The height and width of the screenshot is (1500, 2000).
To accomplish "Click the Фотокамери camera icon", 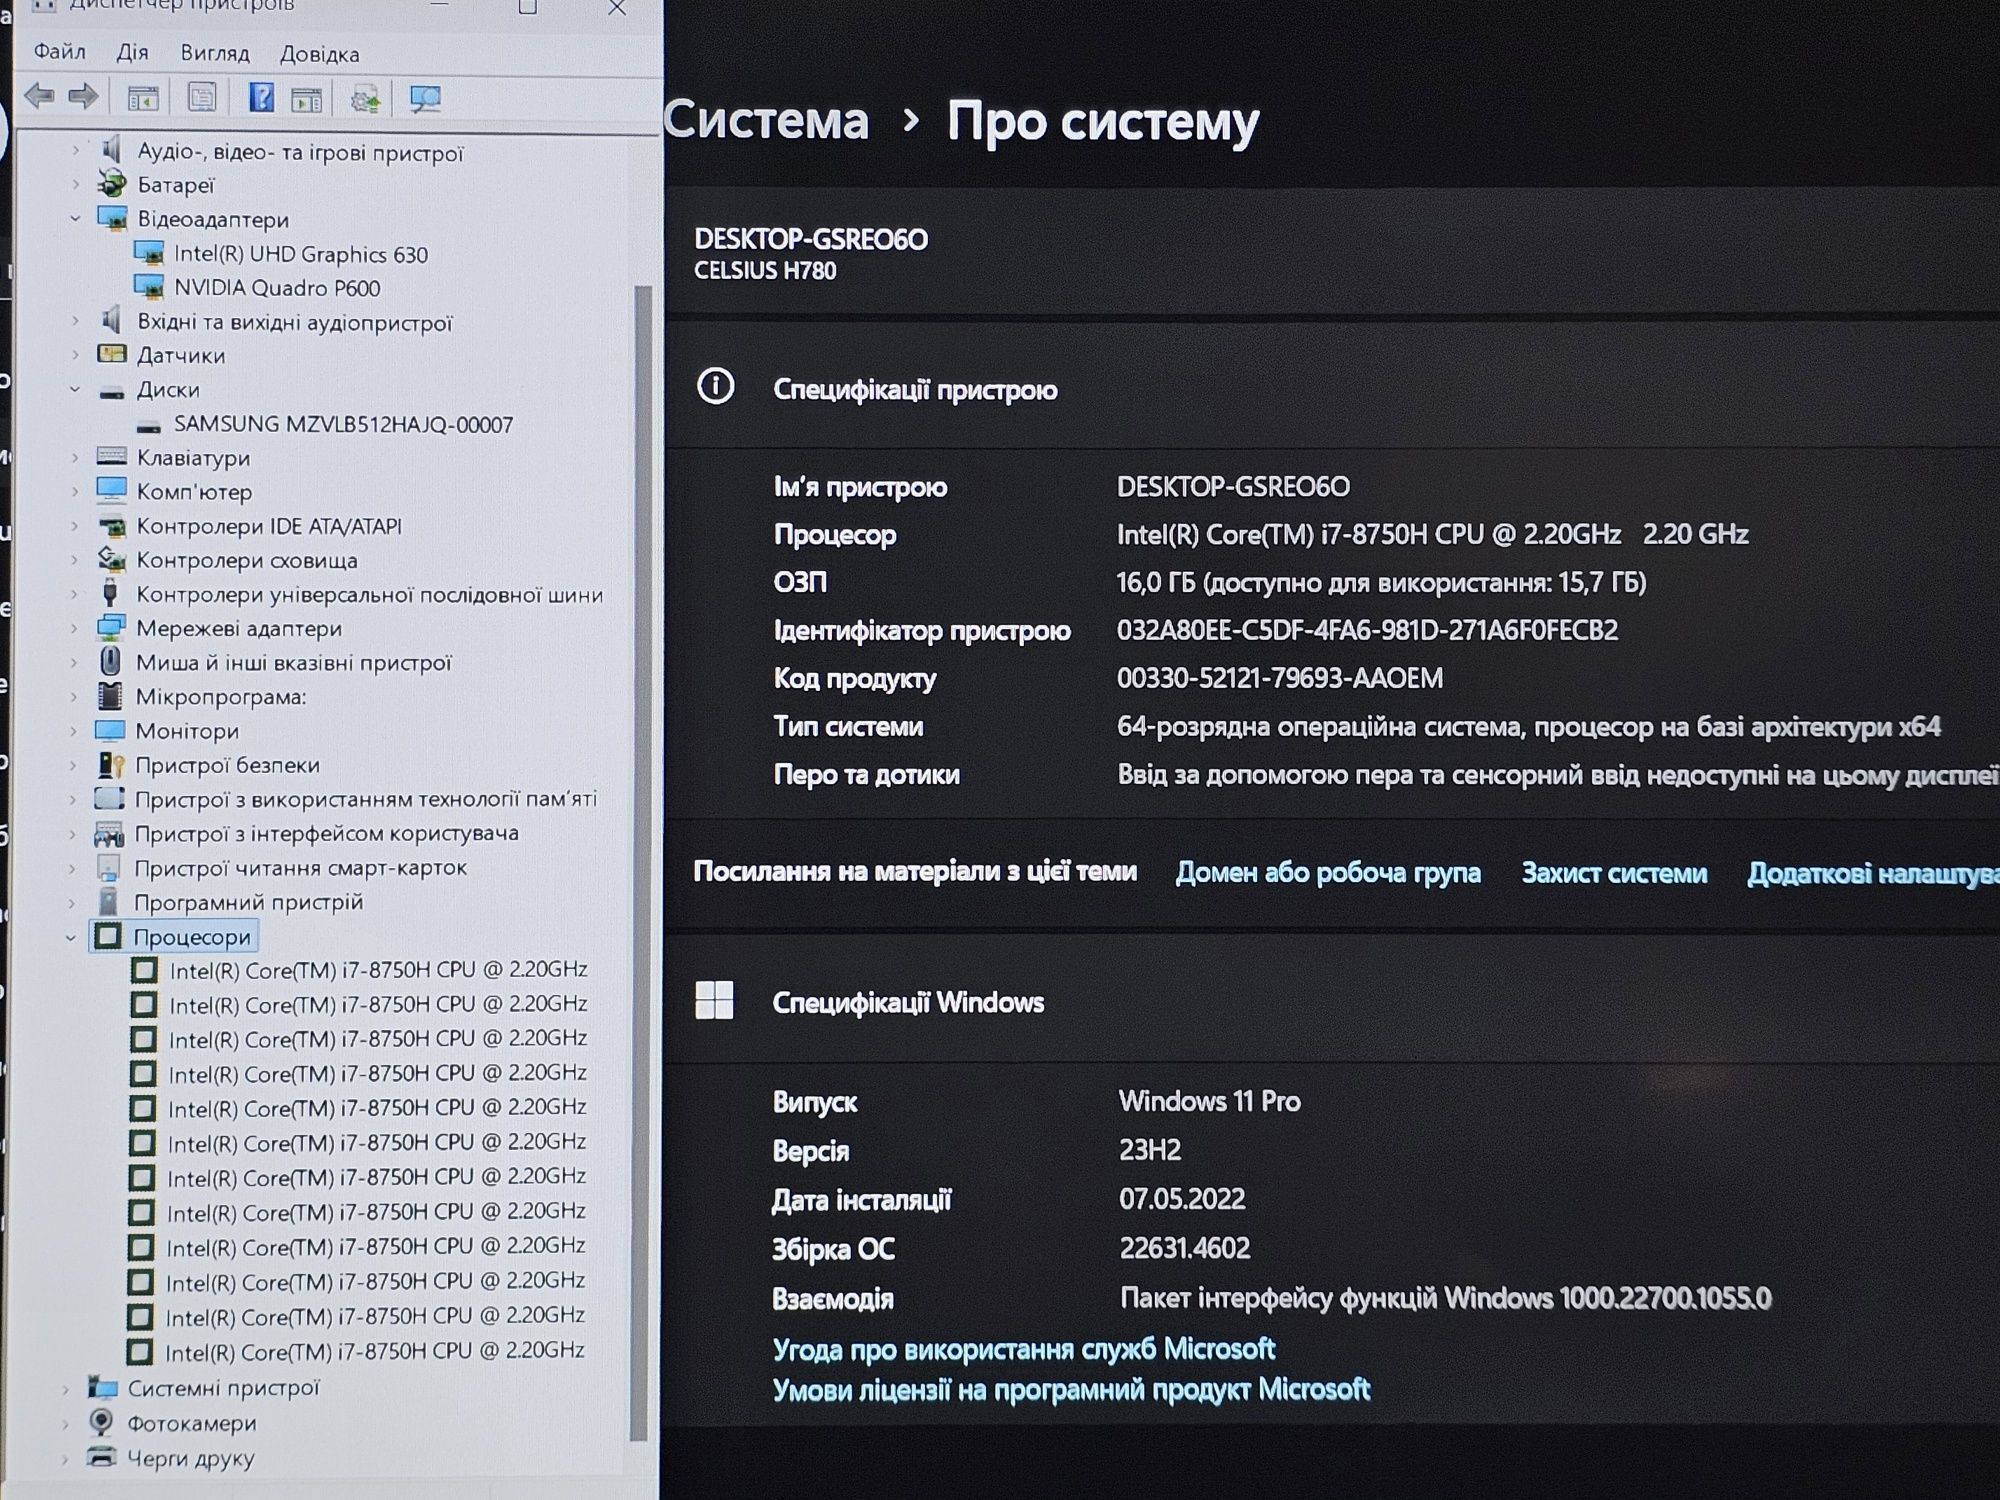I will point(101,1421).
